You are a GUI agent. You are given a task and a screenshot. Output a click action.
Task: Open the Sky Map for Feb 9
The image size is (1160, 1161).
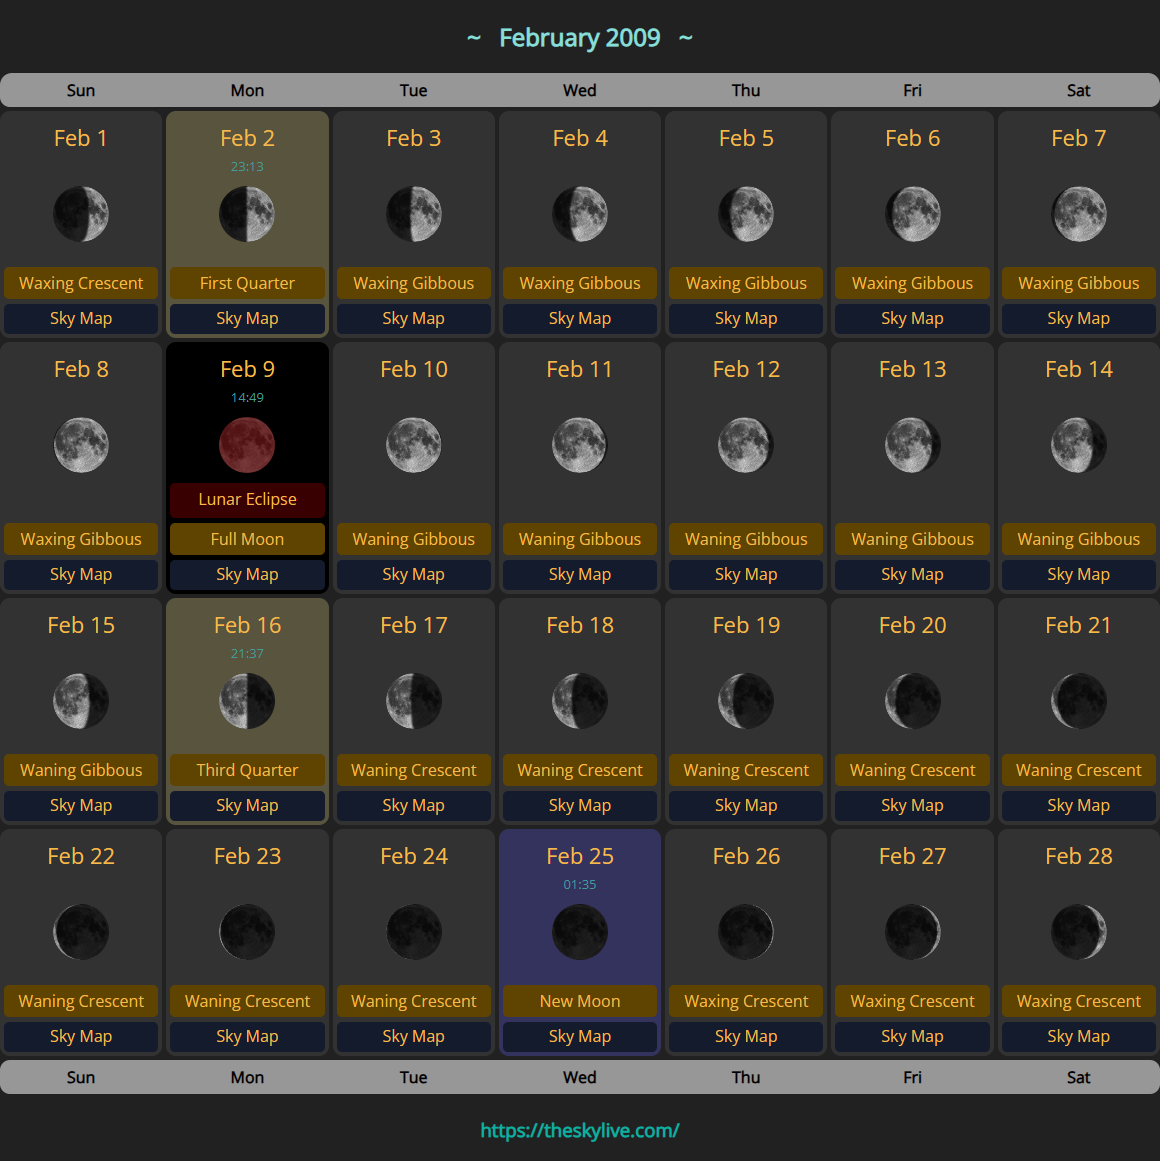pos(247,574)
